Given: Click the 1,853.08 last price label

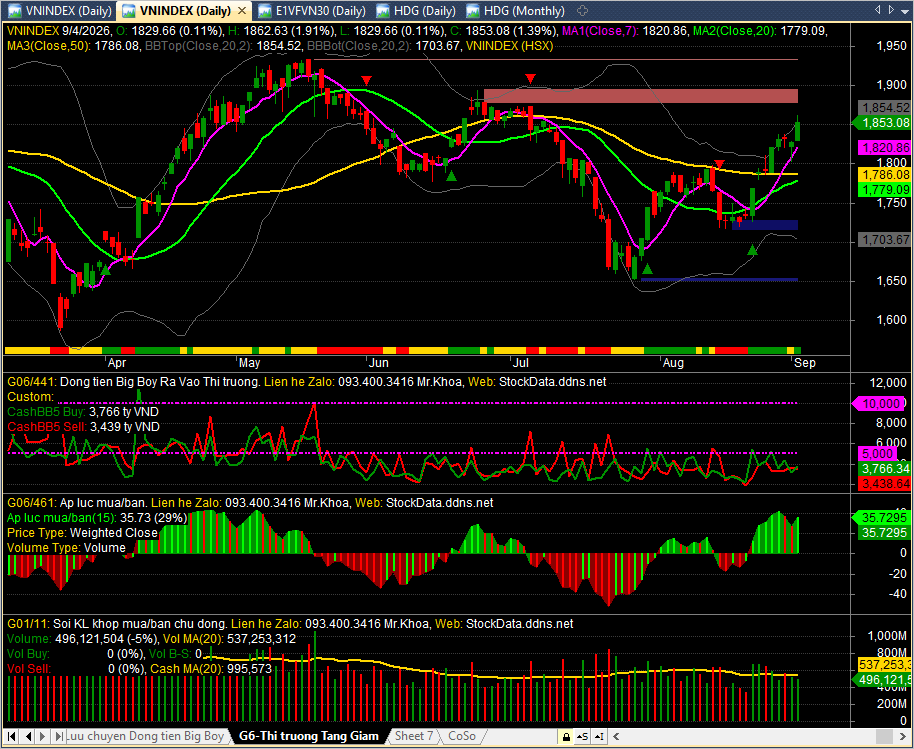Looking at the screenshot, I should coord(883,122).
